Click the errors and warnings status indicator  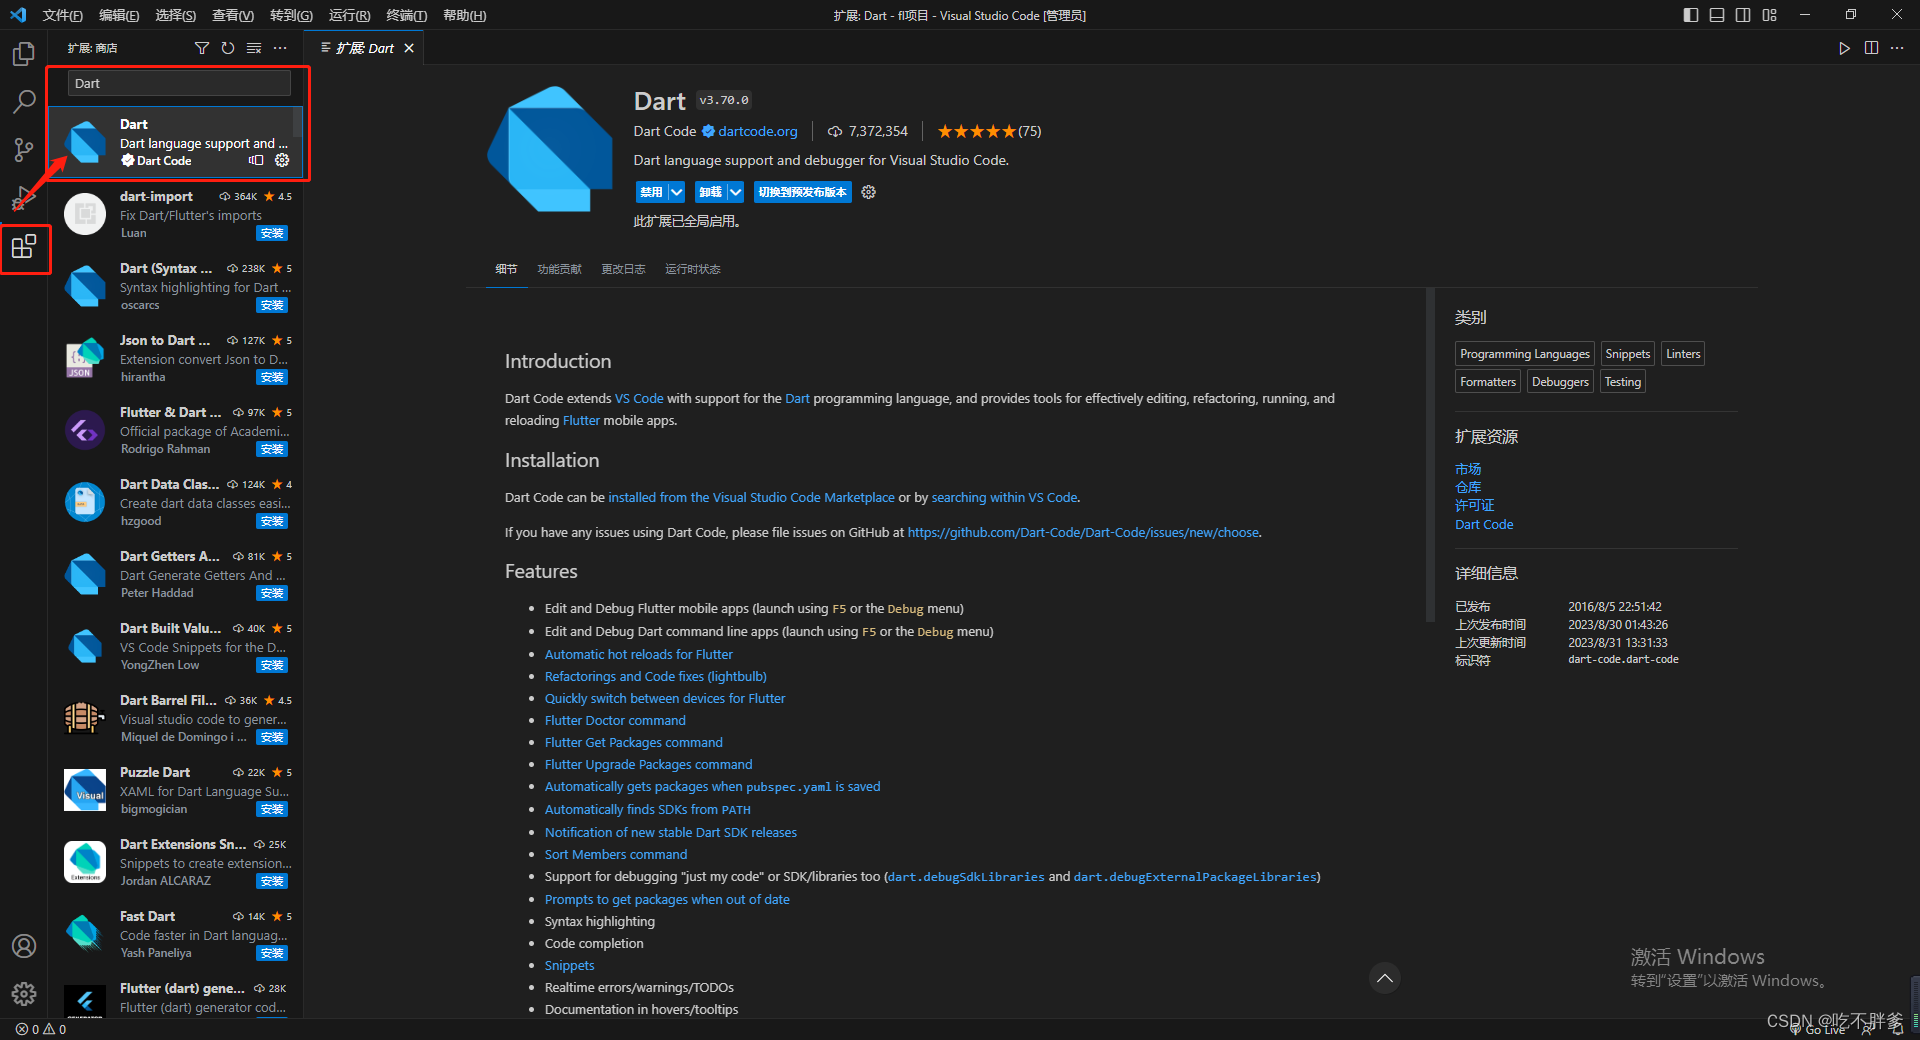coord(41,1029)
